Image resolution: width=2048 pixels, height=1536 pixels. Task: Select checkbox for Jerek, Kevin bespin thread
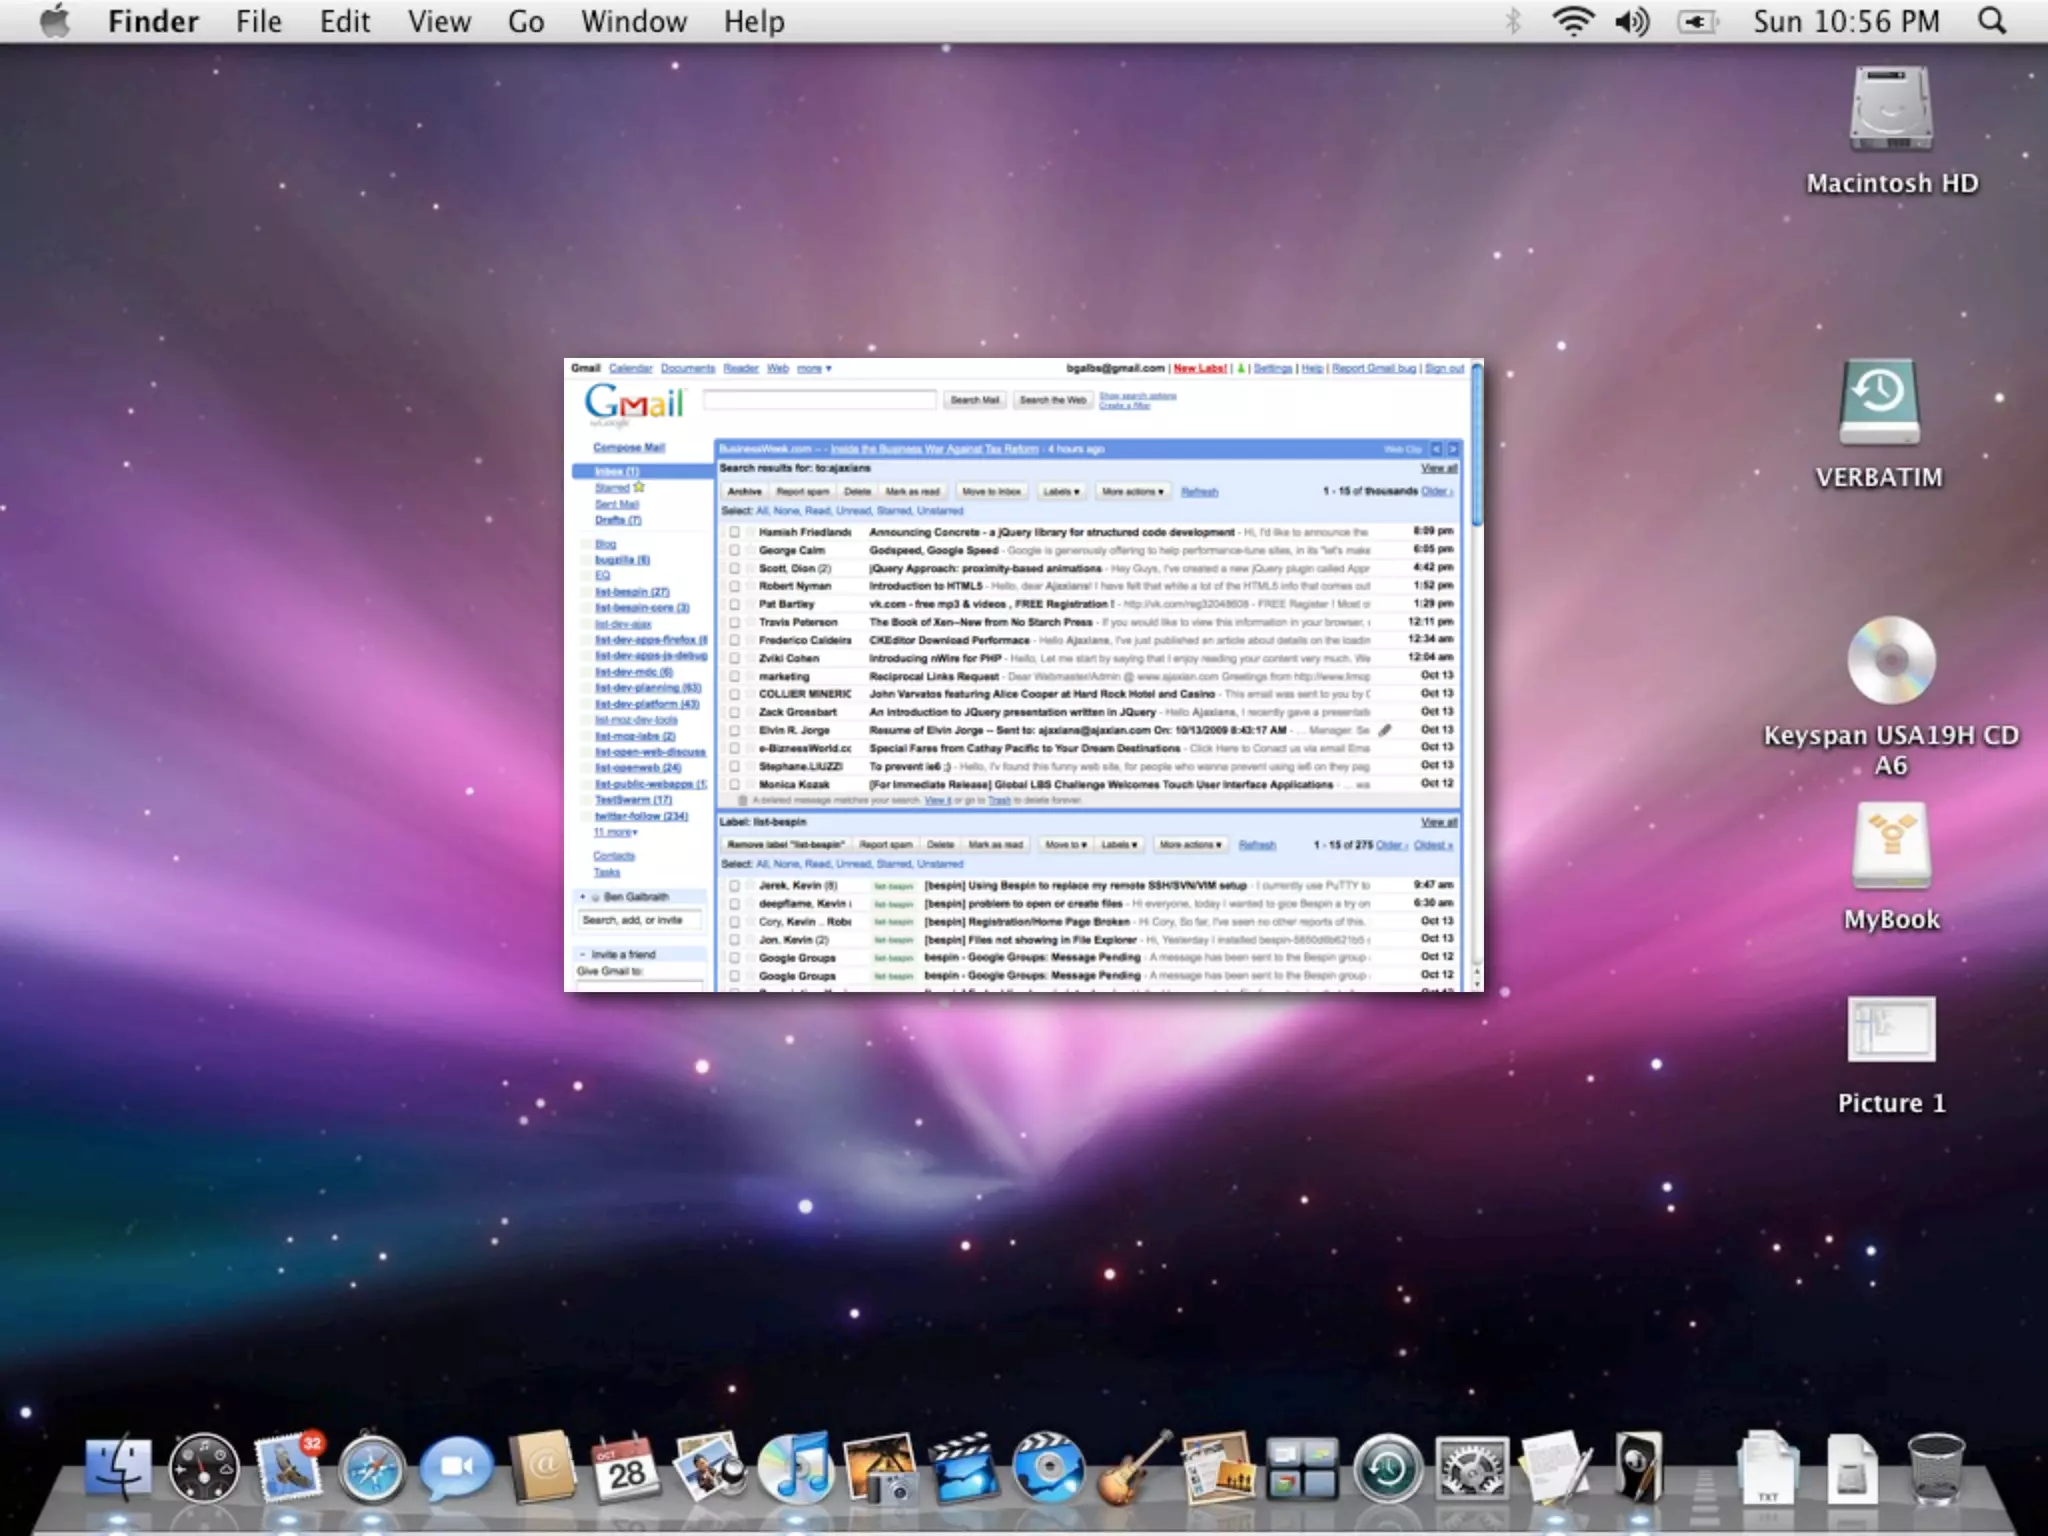click(x=735, y=885)
